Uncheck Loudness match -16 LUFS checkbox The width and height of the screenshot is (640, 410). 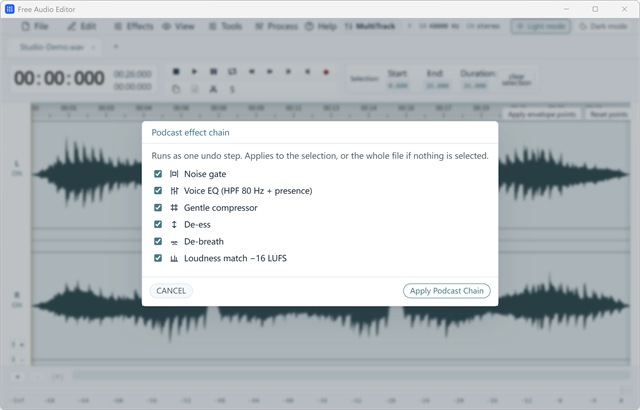158,258
